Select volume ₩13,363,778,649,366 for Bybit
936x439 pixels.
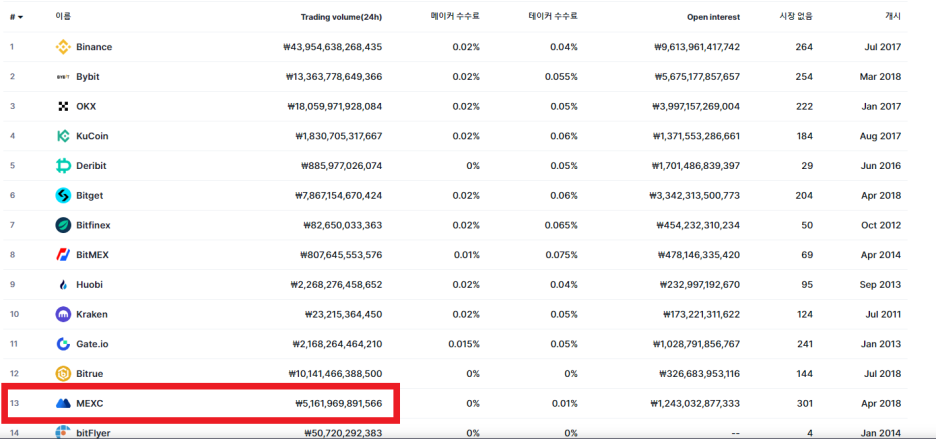point(334,76)
